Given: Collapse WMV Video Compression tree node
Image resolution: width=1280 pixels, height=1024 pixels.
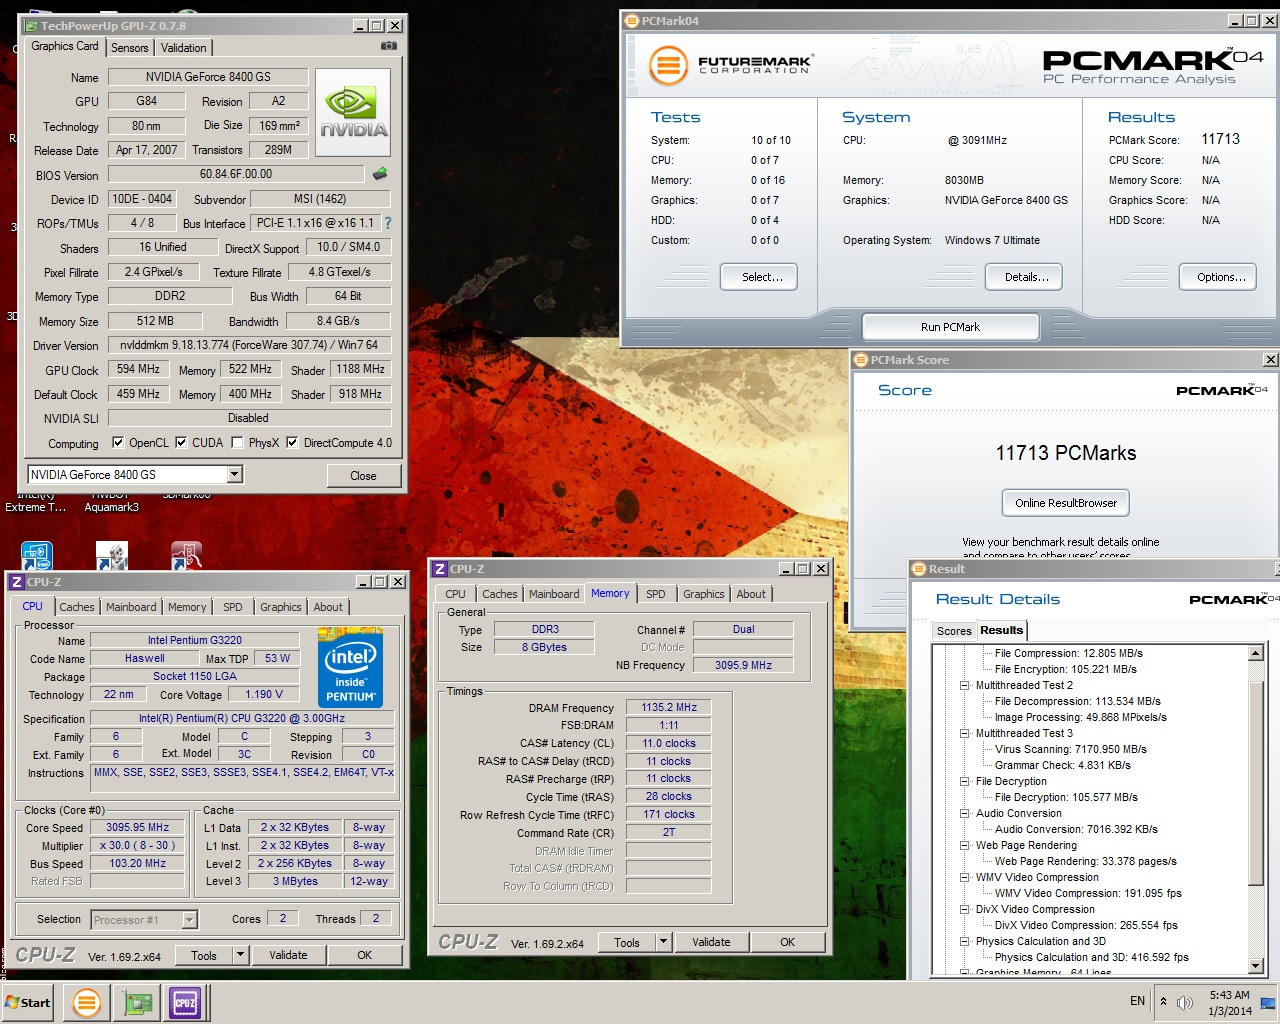Looking at the screenshot, I should (965, 877).
